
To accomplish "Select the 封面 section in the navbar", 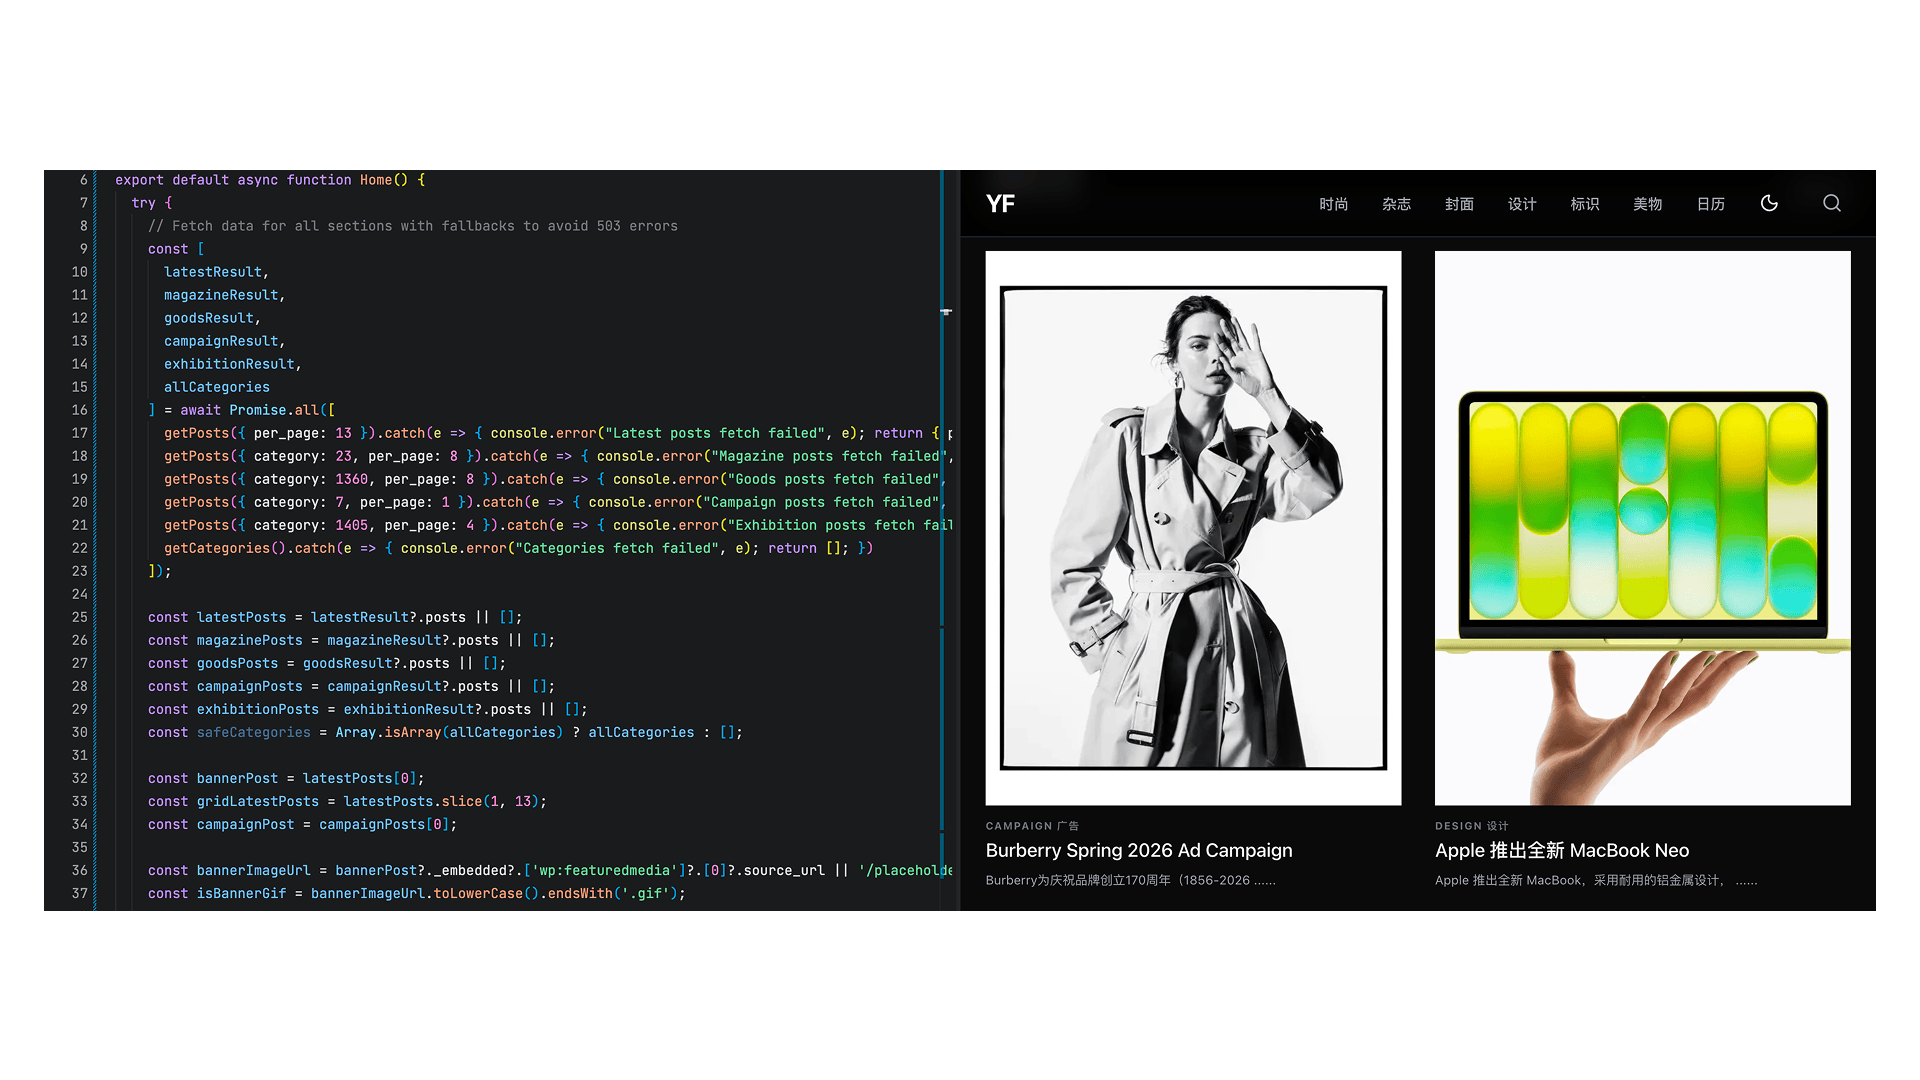I will pos(1459,203).
